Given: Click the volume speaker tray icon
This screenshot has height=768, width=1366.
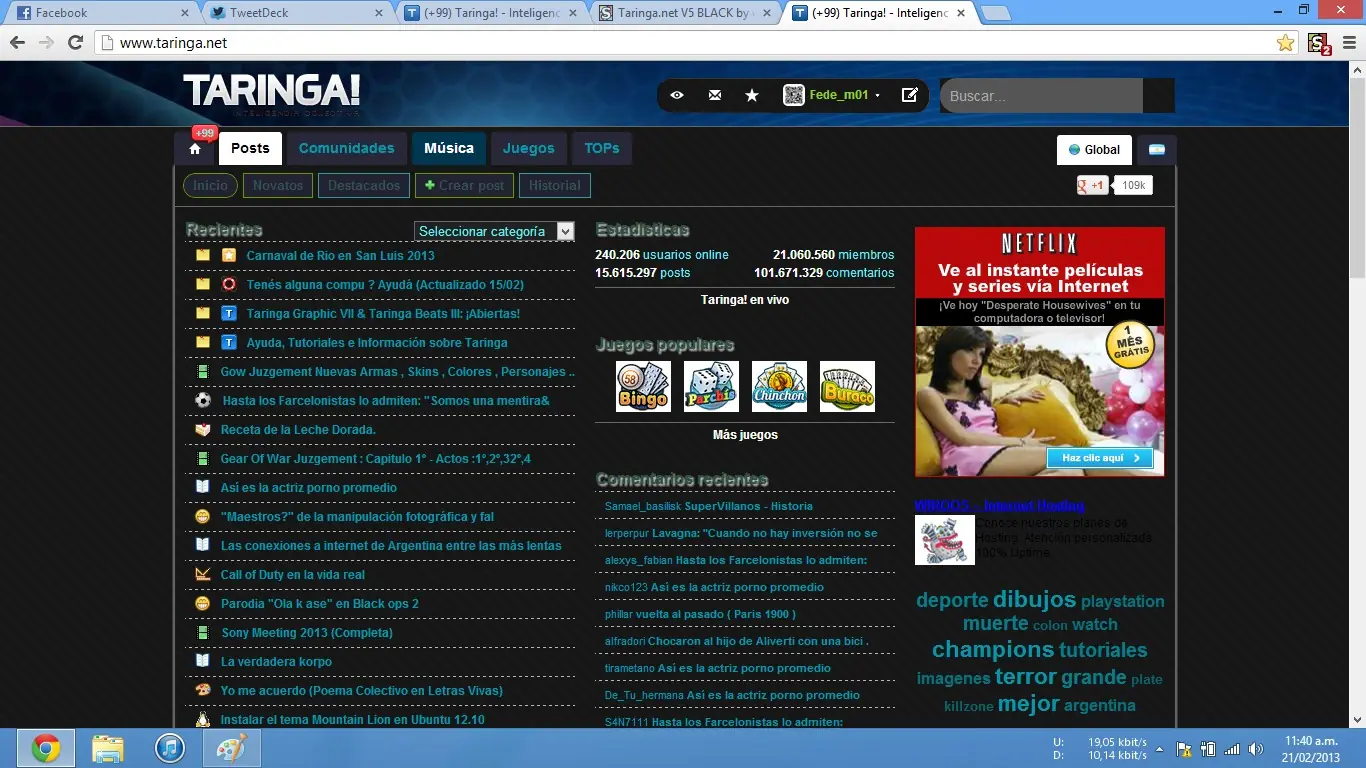Looking at the screenshot, I should click(x=1256, y=749).
